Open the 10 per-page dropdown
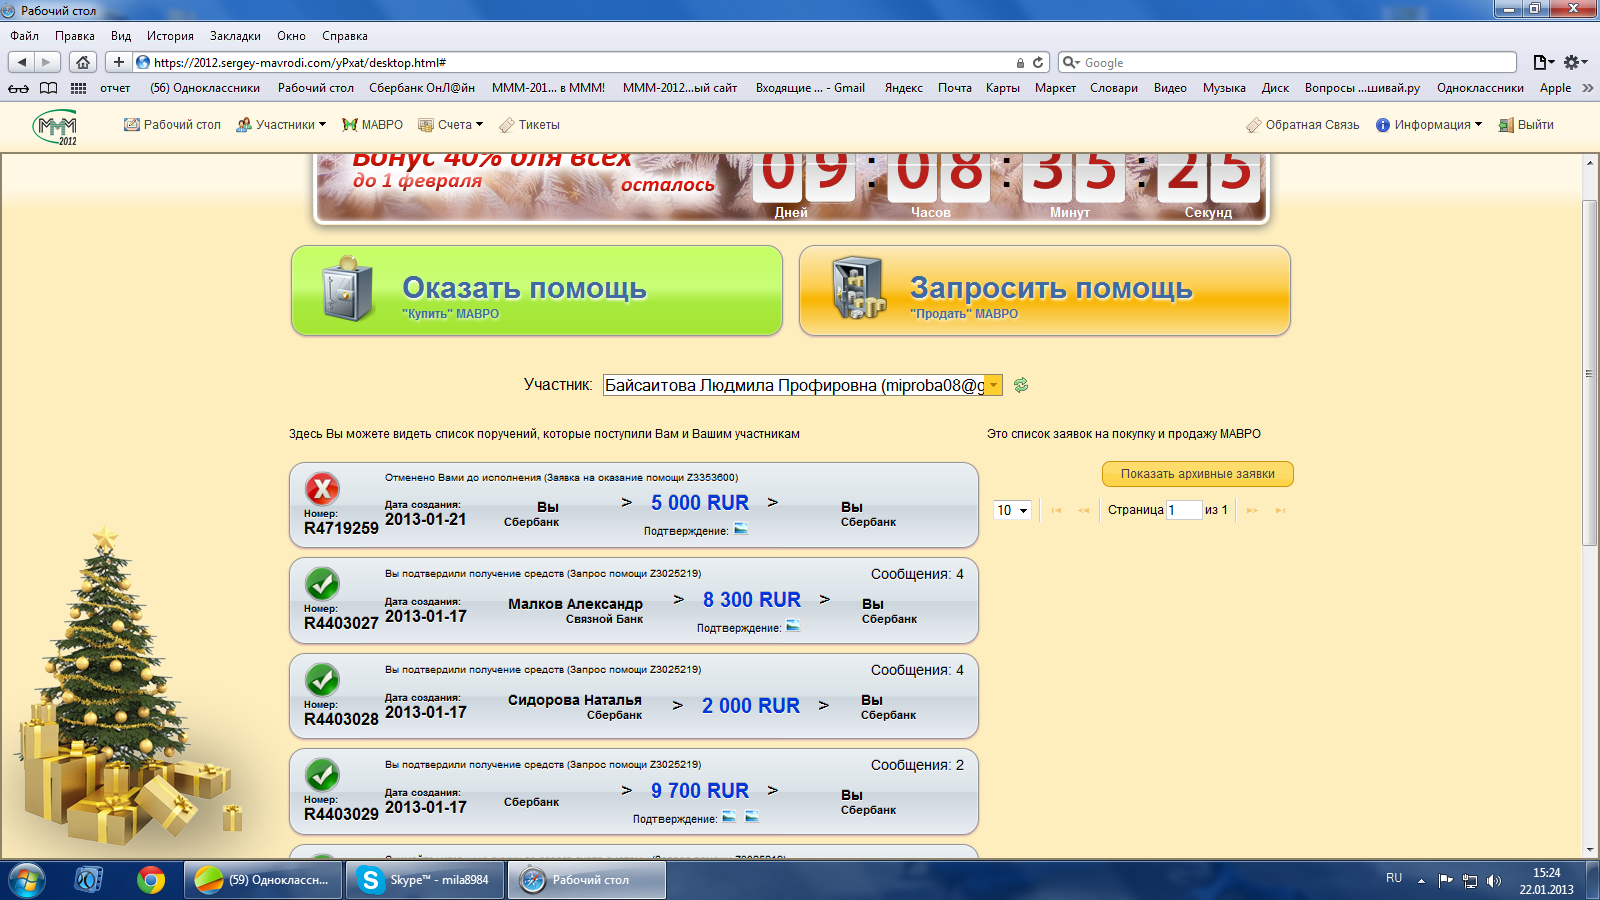Viewport: 1600px width, 900px height. [x=1012, y=510]
